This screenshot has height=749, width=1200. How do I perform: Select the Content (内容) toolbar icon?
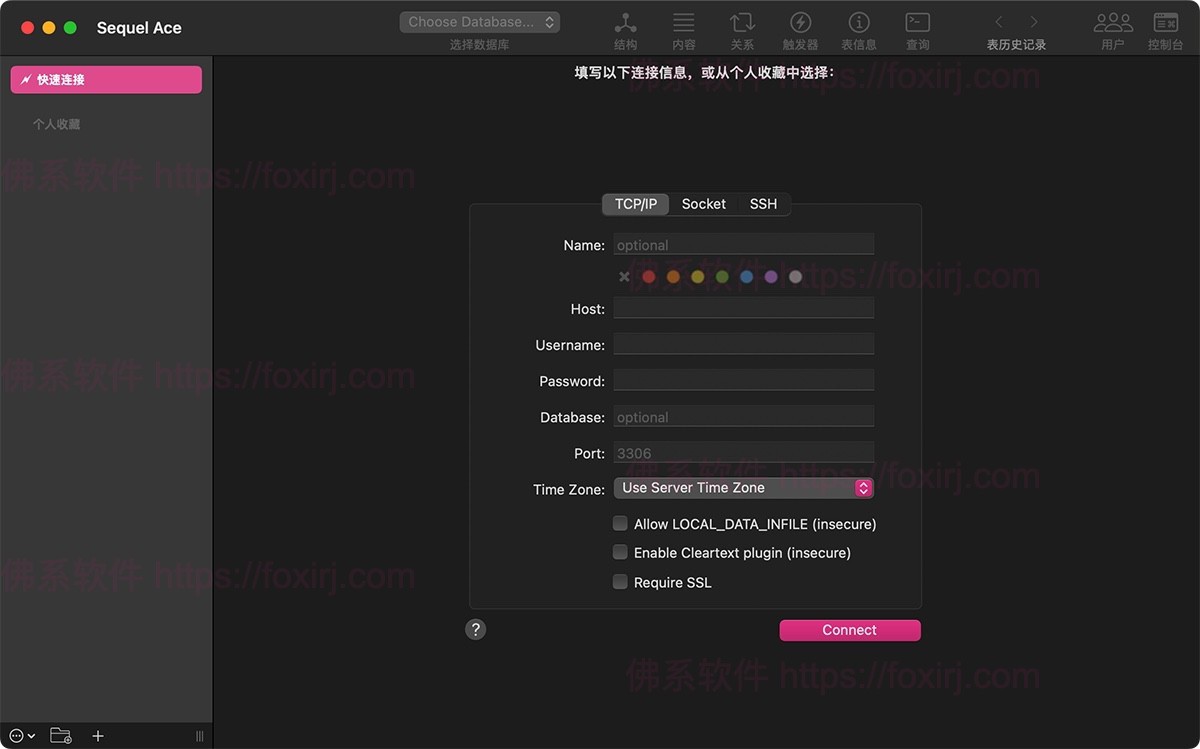(683, 22)
